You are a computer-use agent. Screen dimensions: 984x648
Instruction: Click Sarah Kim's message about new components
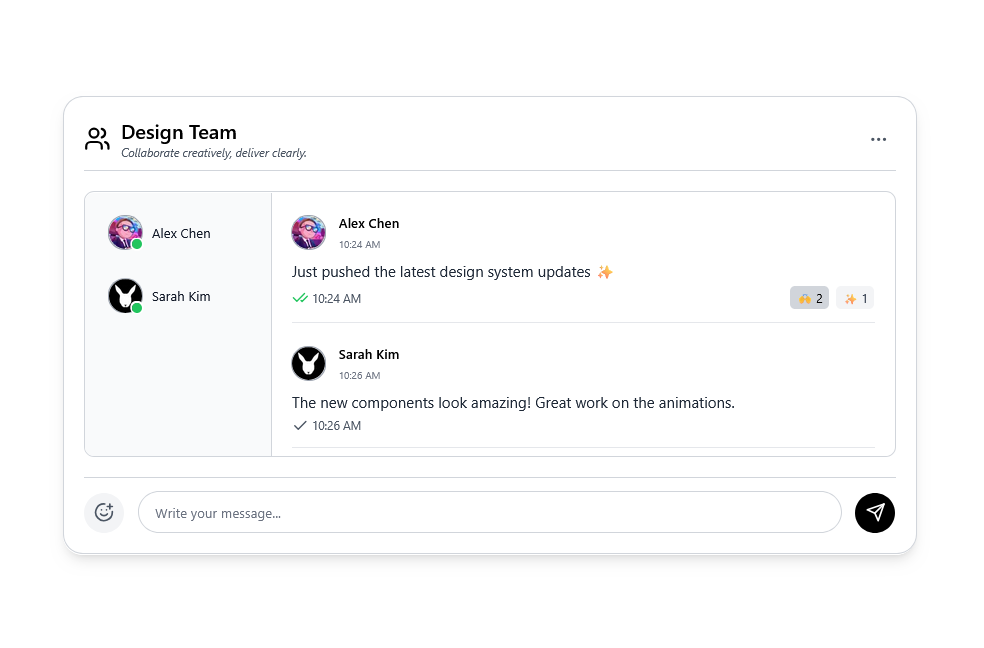tap(513, 403)
